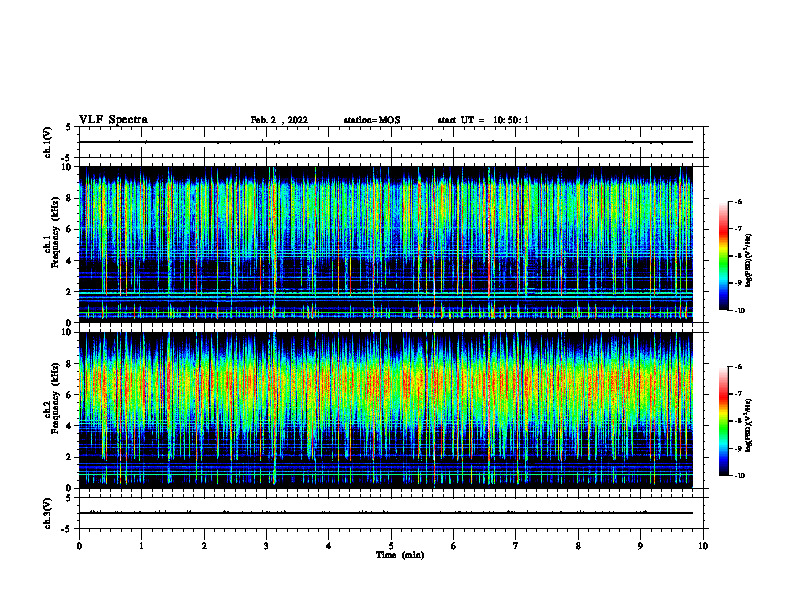The width and height of the screenshot is (792, 612).
Task: Click time axis tick label "7"
Action: pos(516,546)
